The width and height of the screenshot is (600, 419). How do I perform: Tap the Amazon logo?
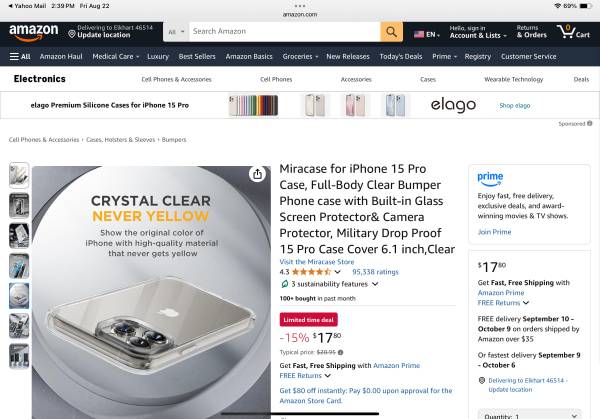point(33,31)
